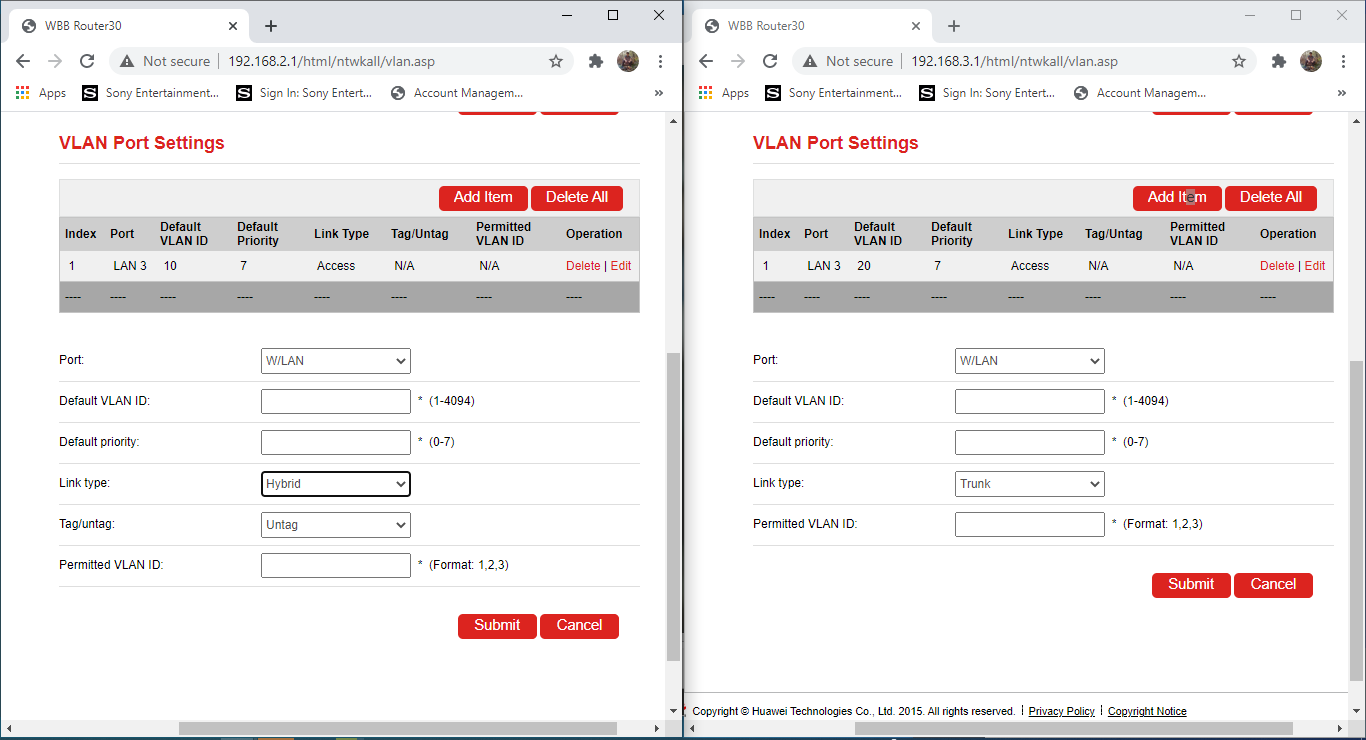Click Add Item in the left VLAN table
Screen dimensions: 1366x740
click(483, 197)
